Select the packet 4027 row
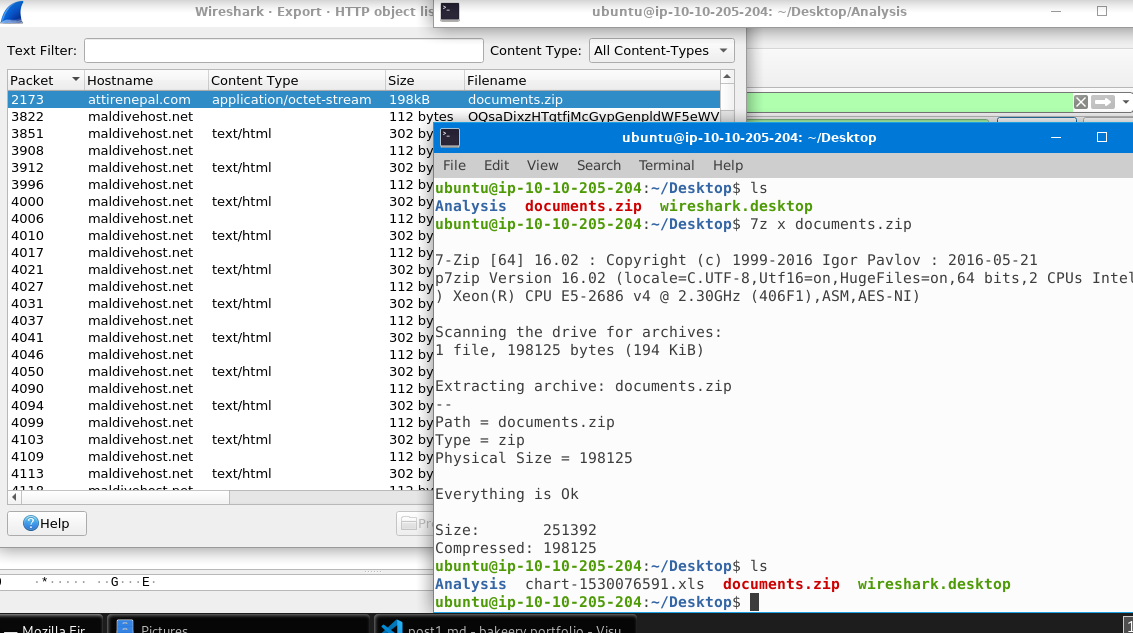Viewport: 1133px width, 633px height. (220, 286)
